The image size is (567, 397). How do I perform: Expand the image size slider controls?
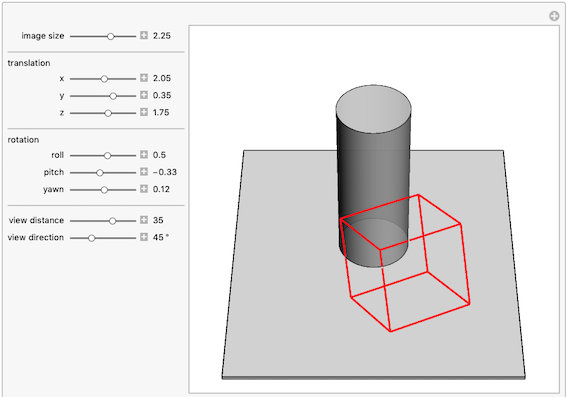tap(144, 35)
